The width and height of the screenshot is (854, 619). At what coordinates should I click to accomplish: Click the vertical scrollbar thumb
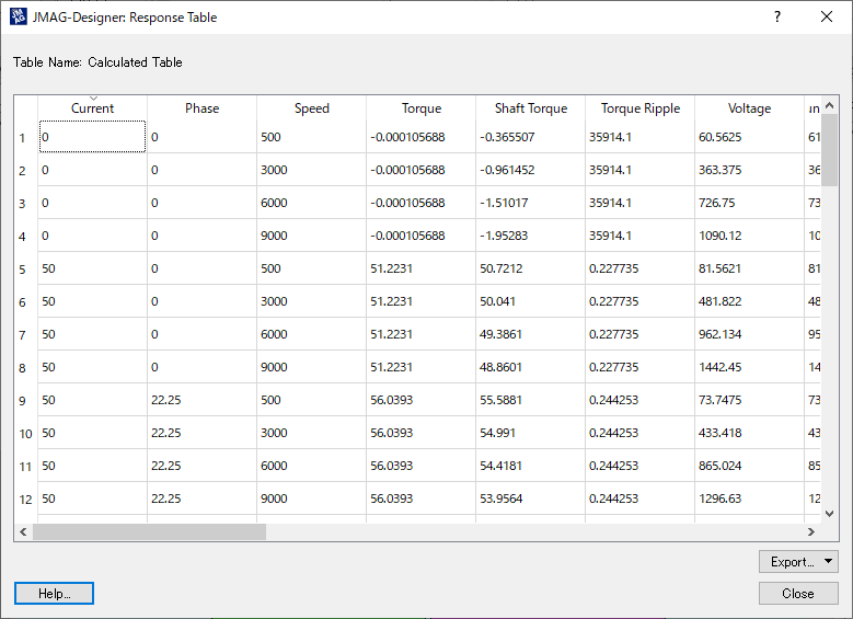(x=829, y=150)
